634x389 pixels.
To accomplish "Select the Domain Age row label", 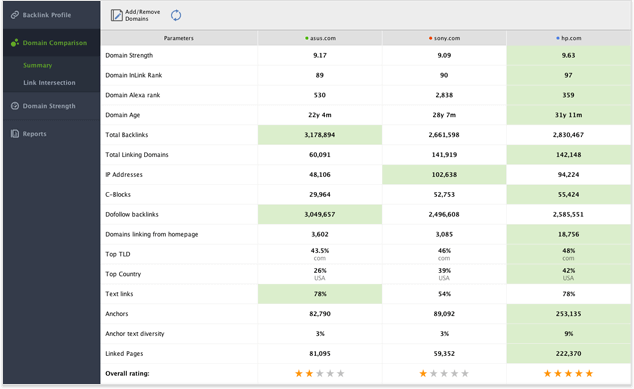I will [x=123, y=115].
